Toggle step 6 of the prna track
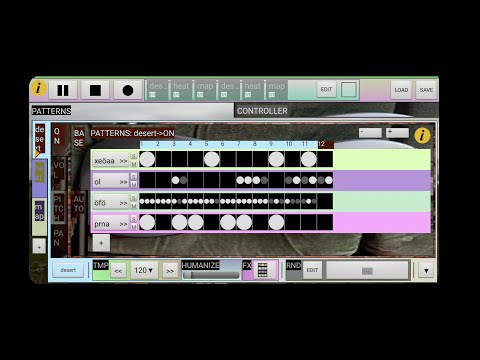Screen dimensions: 480x360 228,222
